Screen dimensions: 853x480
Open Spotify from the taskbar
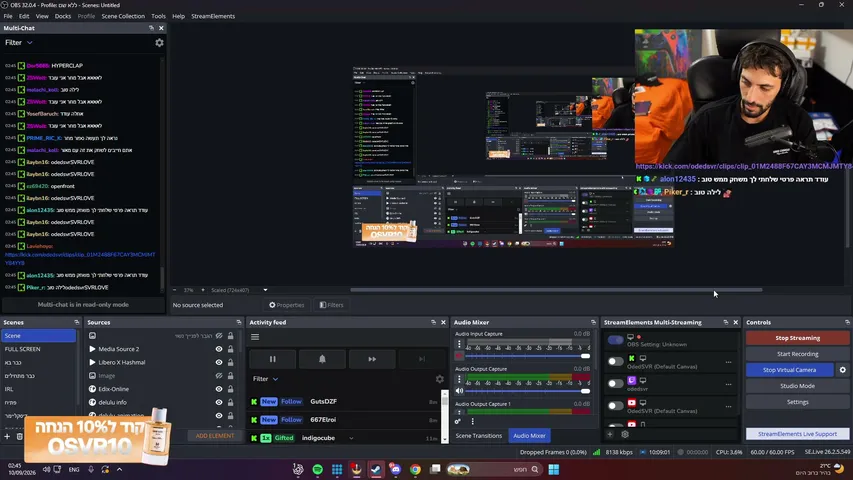click(x=318, y=469)
